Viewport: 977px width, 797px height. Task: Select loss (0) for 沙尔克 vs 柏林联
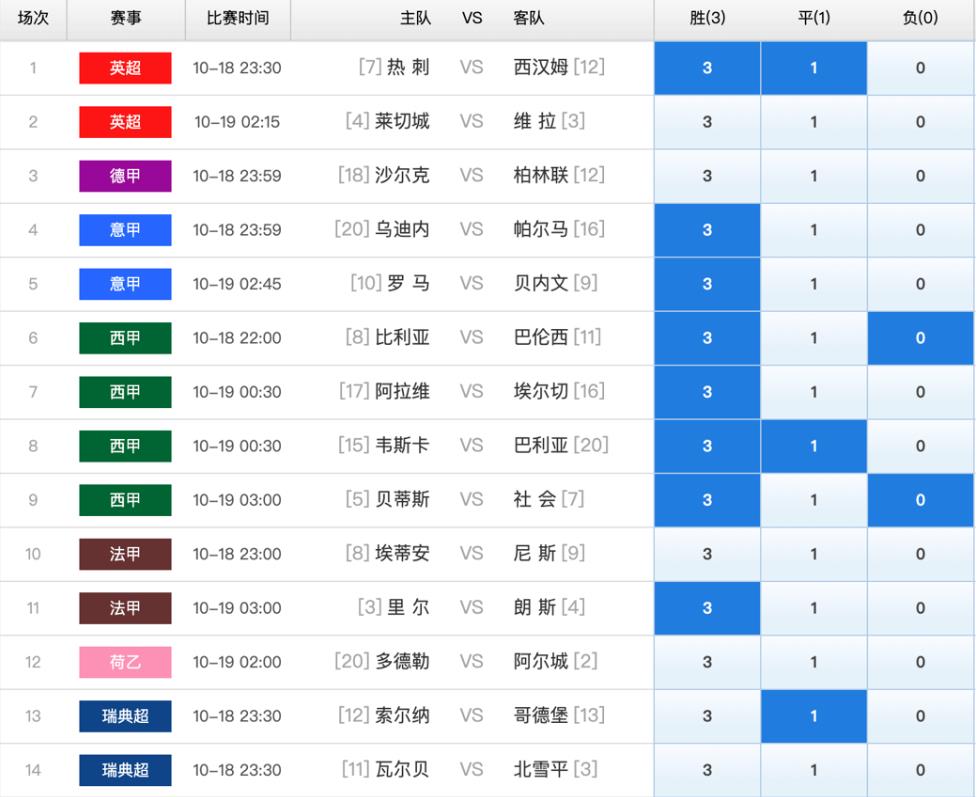pyautogui.click(x=920, y=176)
